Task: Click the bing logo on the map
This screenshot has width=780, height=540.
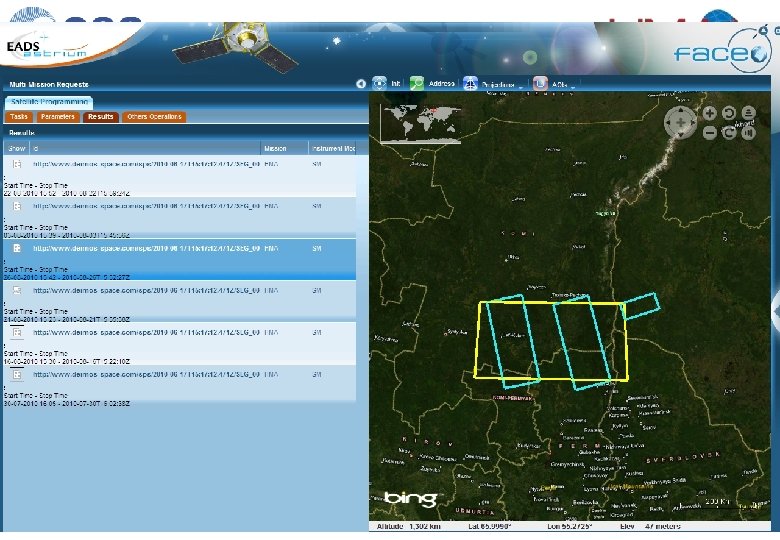Action: click(x=410, y=498)
